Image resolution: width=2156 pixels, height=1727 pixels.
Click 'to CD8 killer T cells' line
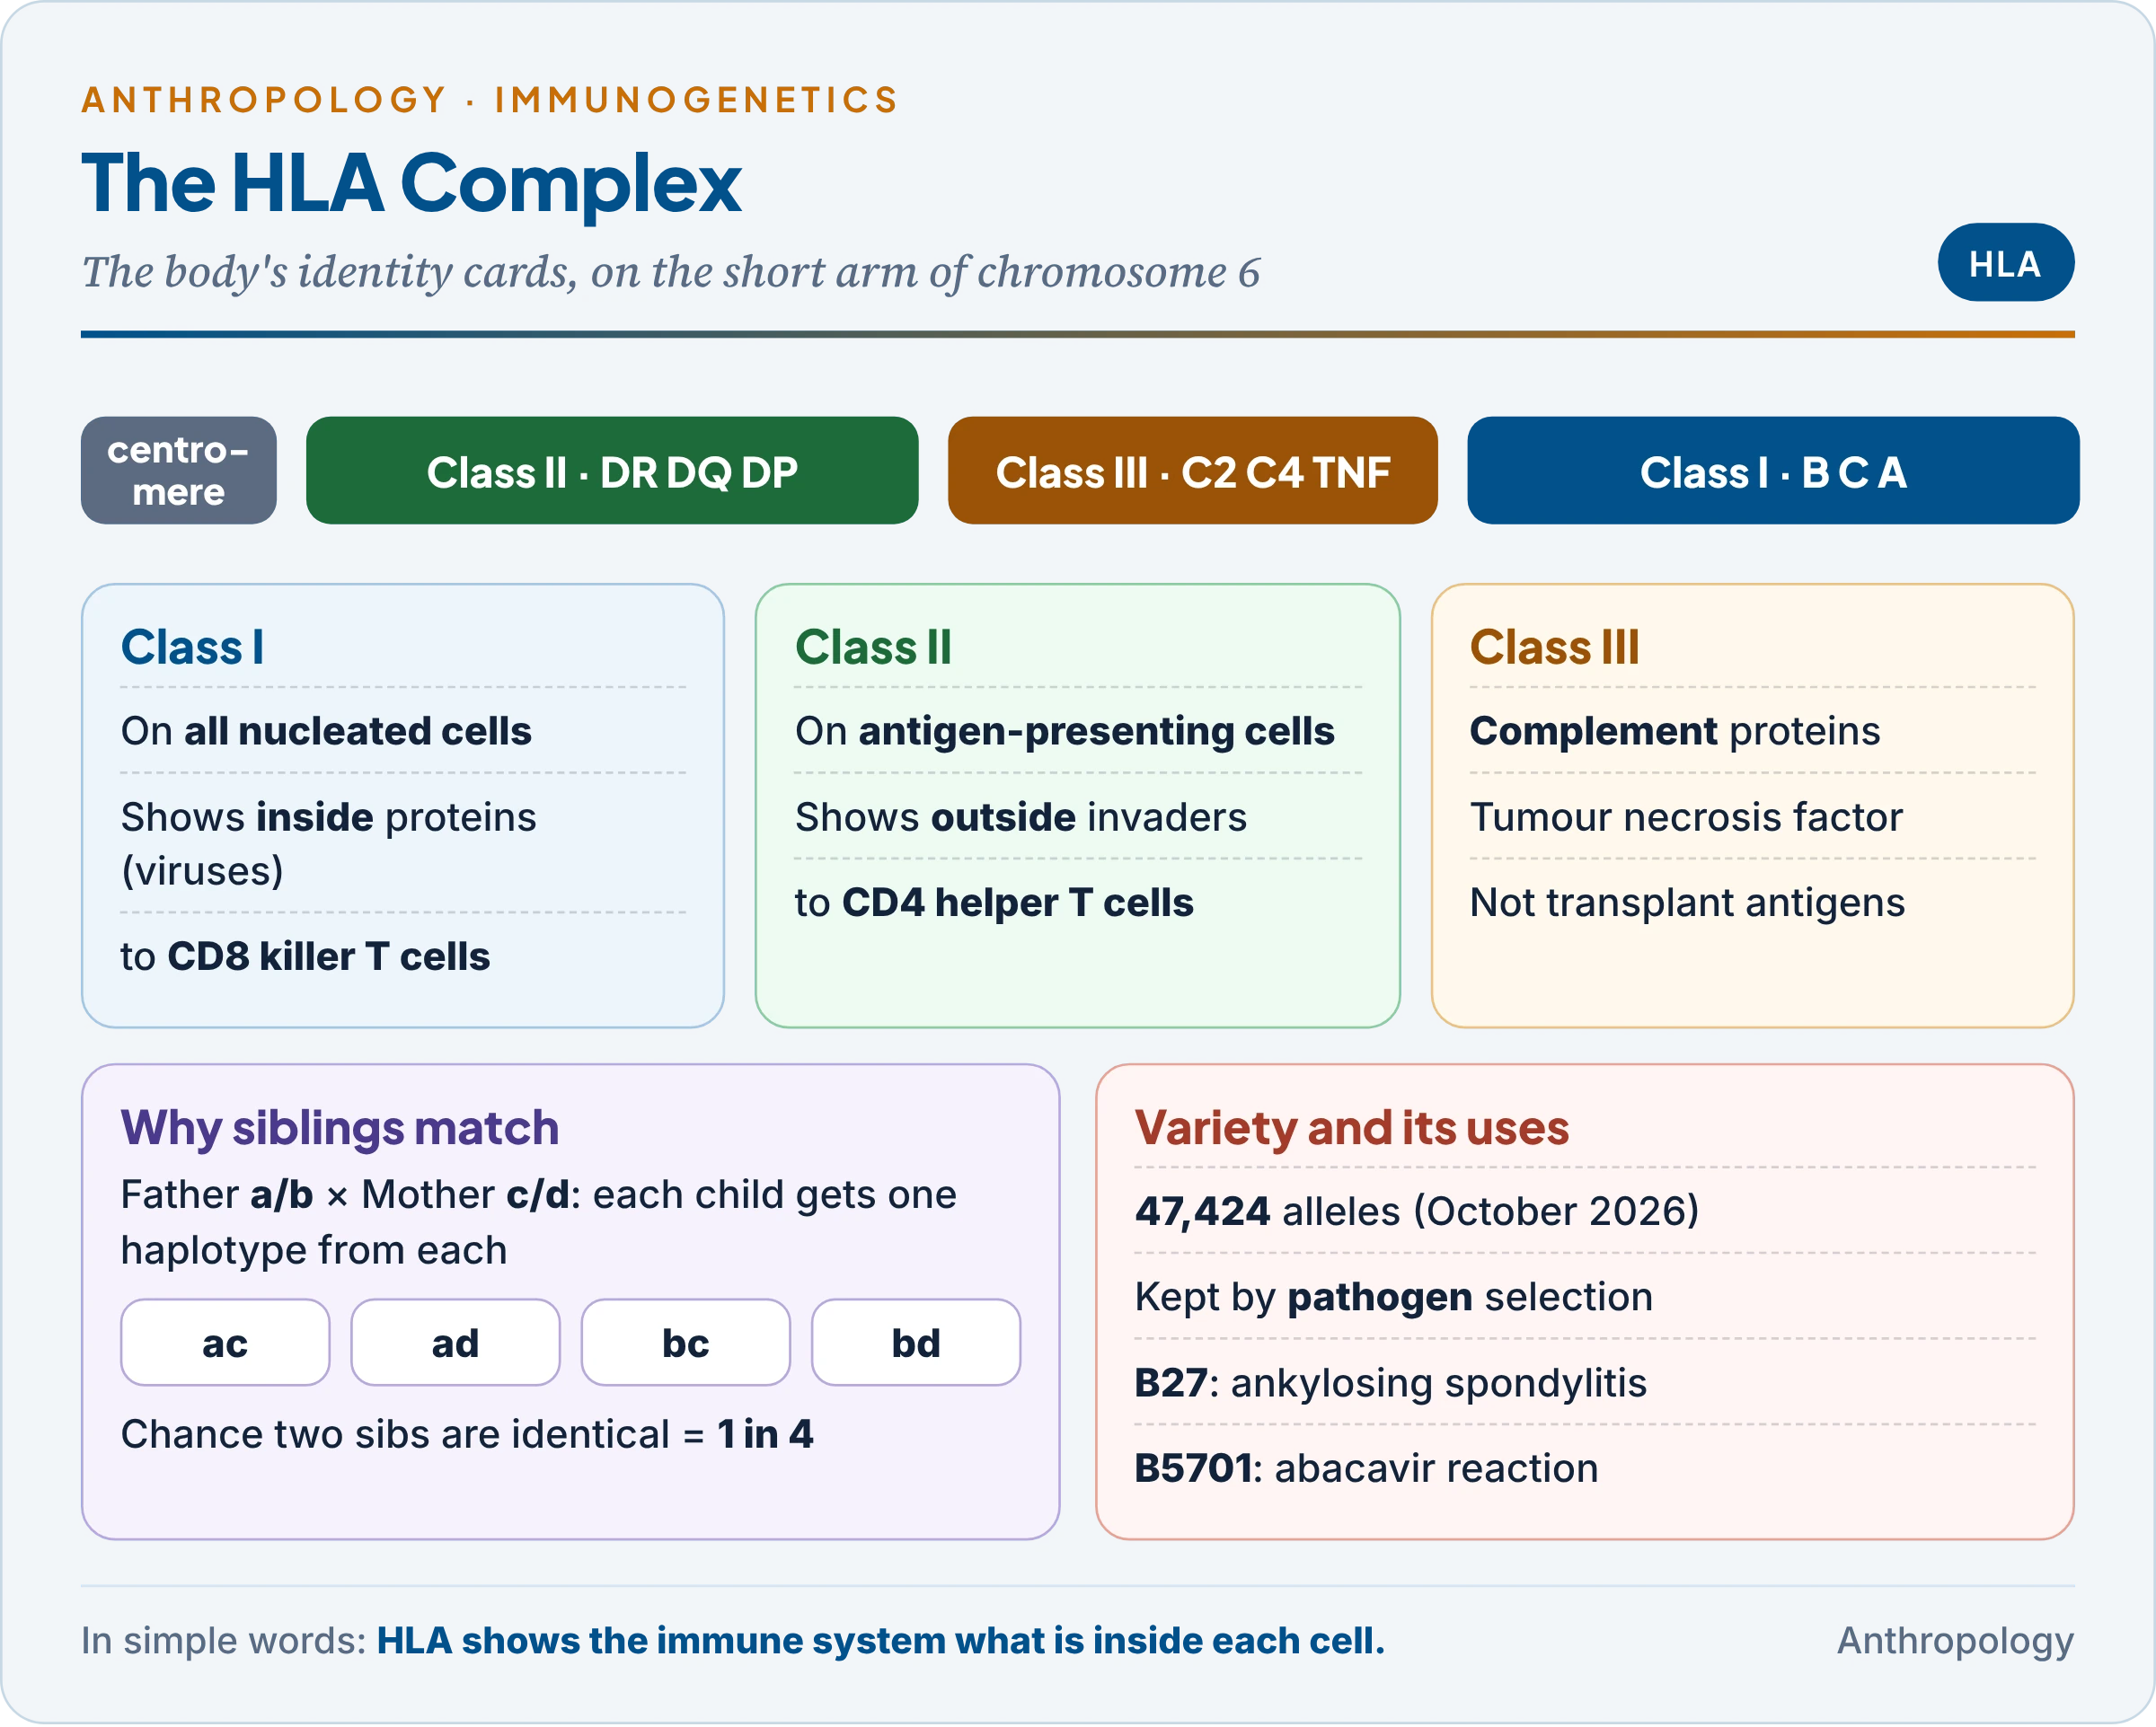(305, 956)
